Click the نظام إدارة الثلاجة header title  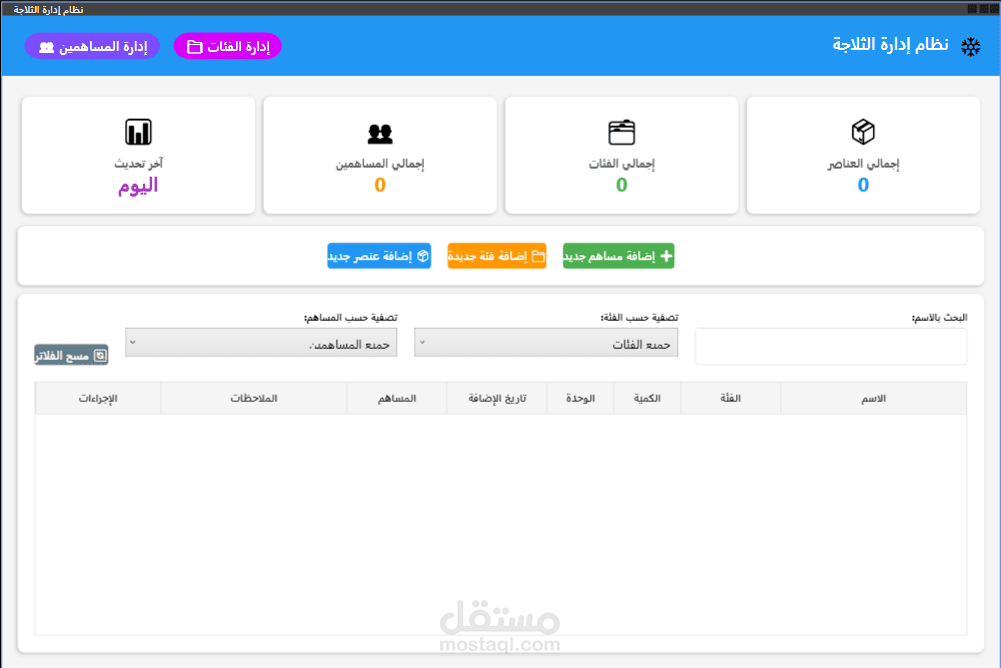coord(890,45)
